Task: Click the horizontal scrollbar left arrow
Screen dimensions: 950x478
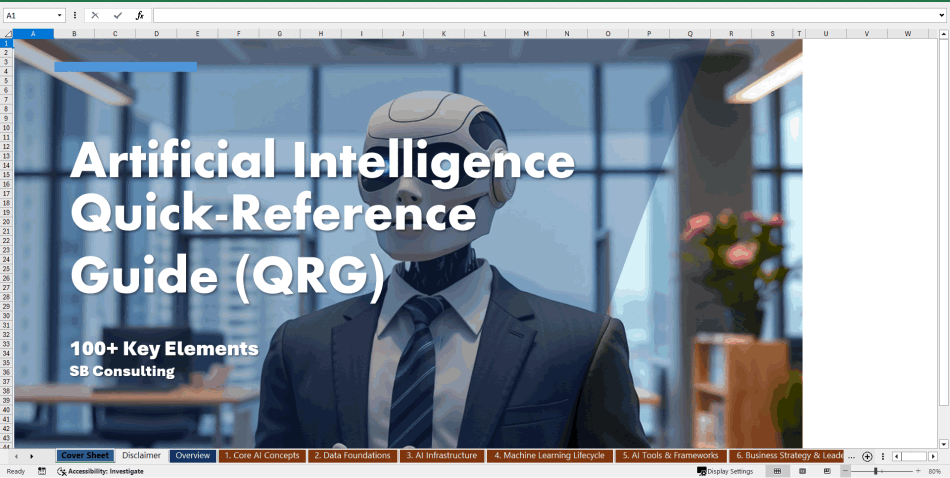Action: point(896,456)
